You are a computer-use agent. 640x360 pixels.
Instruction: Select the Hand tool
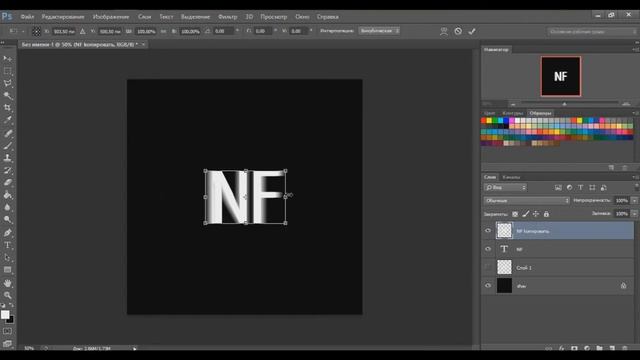pyautogui.click(x=7, y=283)
